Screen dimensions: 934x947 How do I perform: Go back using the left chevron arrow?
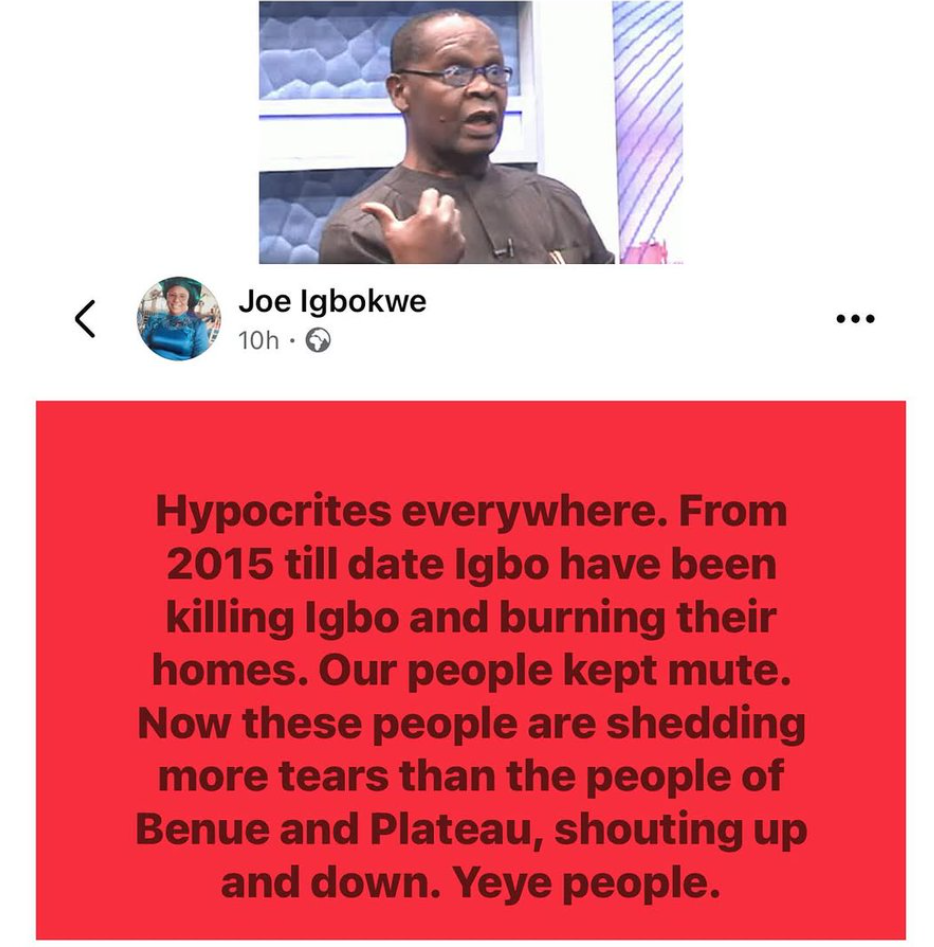point(85,318)
